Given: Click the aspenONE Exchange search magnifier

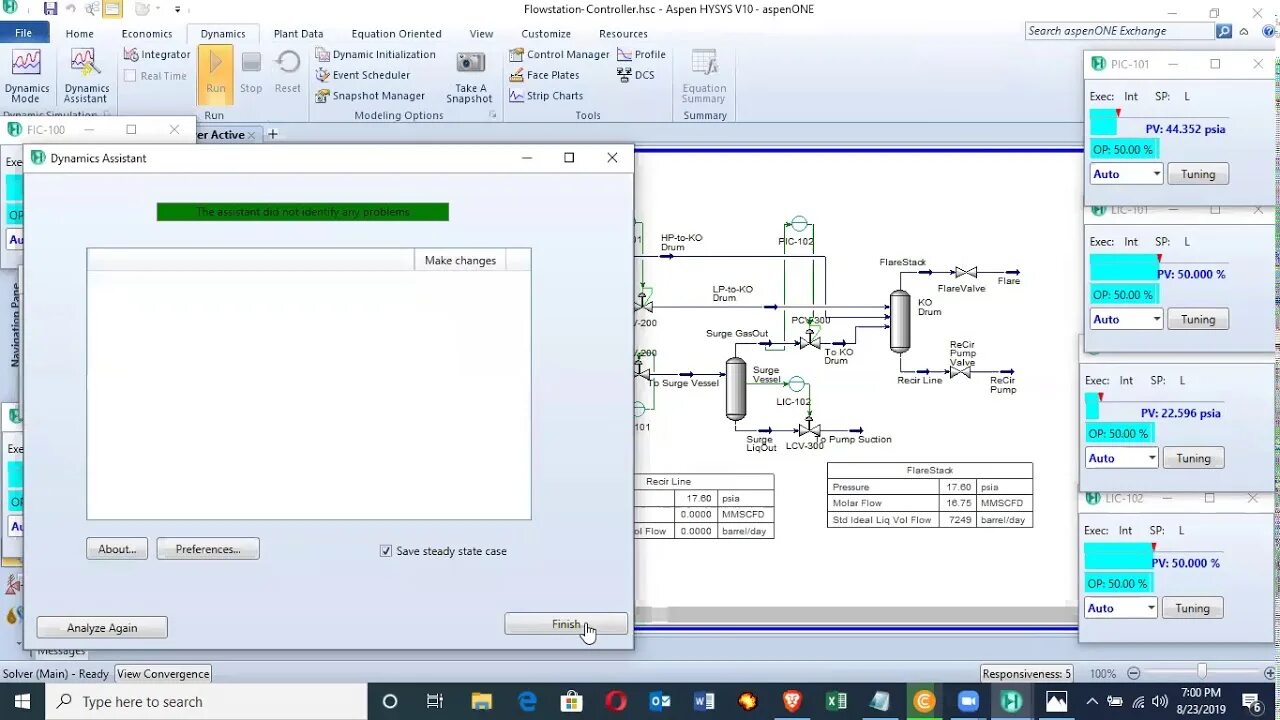Looking at the screenshot, I should tap(1224, 31).
